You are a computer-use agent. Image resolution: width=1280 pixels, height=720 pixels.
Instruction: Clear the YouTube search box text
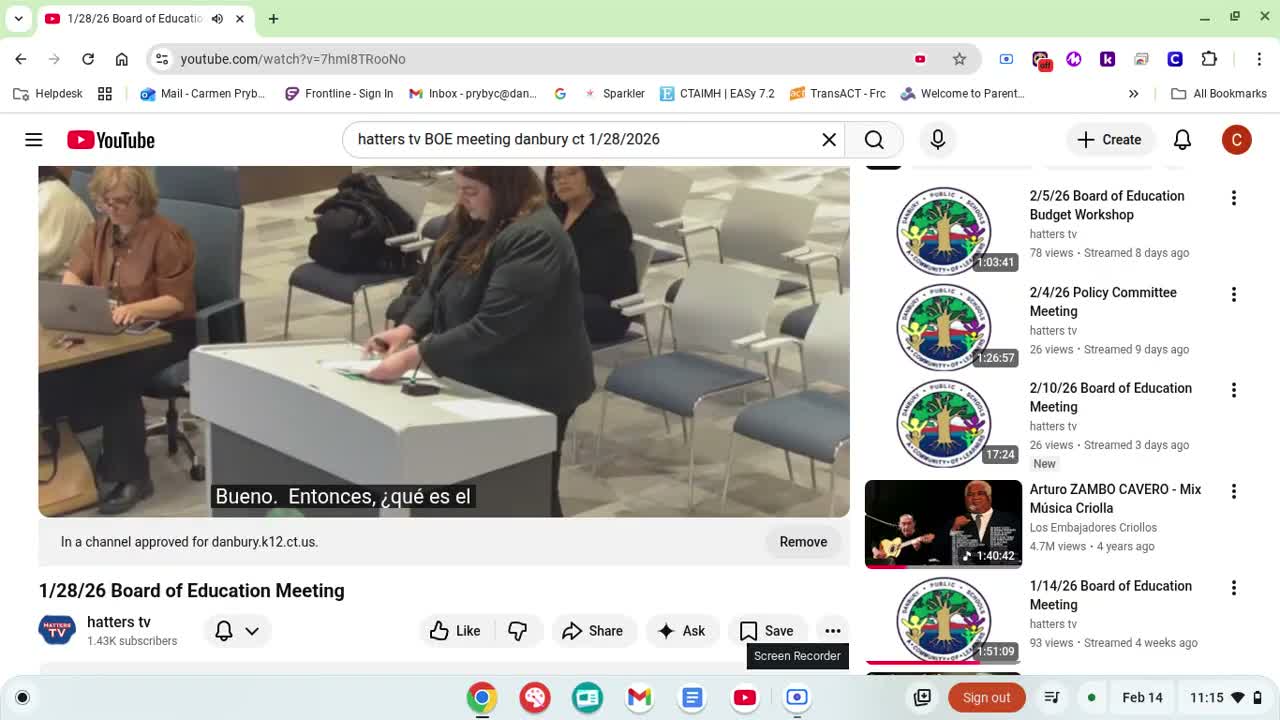pos(829,140)
